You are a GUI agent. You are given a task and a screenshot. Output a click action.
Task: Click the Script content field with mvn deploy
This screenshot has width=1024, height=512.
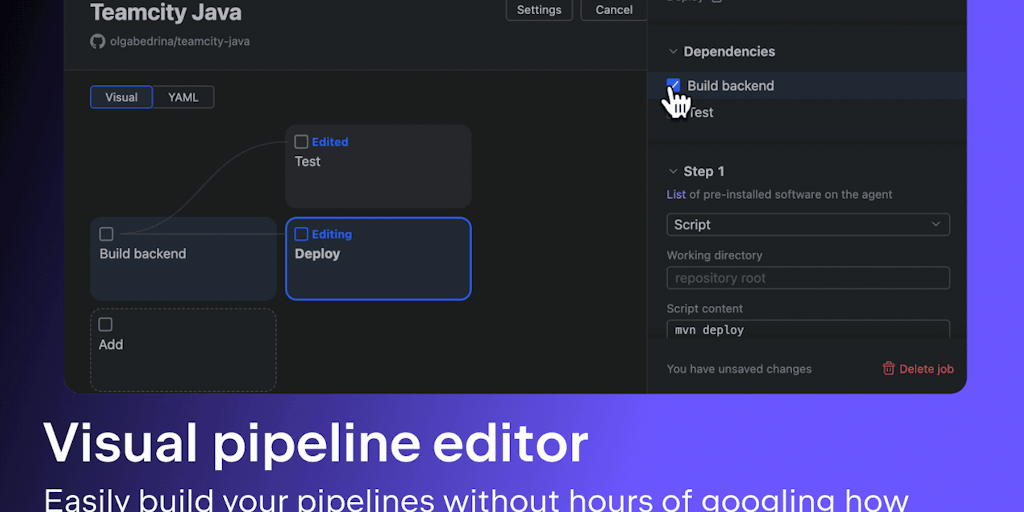tap(808, 329)
